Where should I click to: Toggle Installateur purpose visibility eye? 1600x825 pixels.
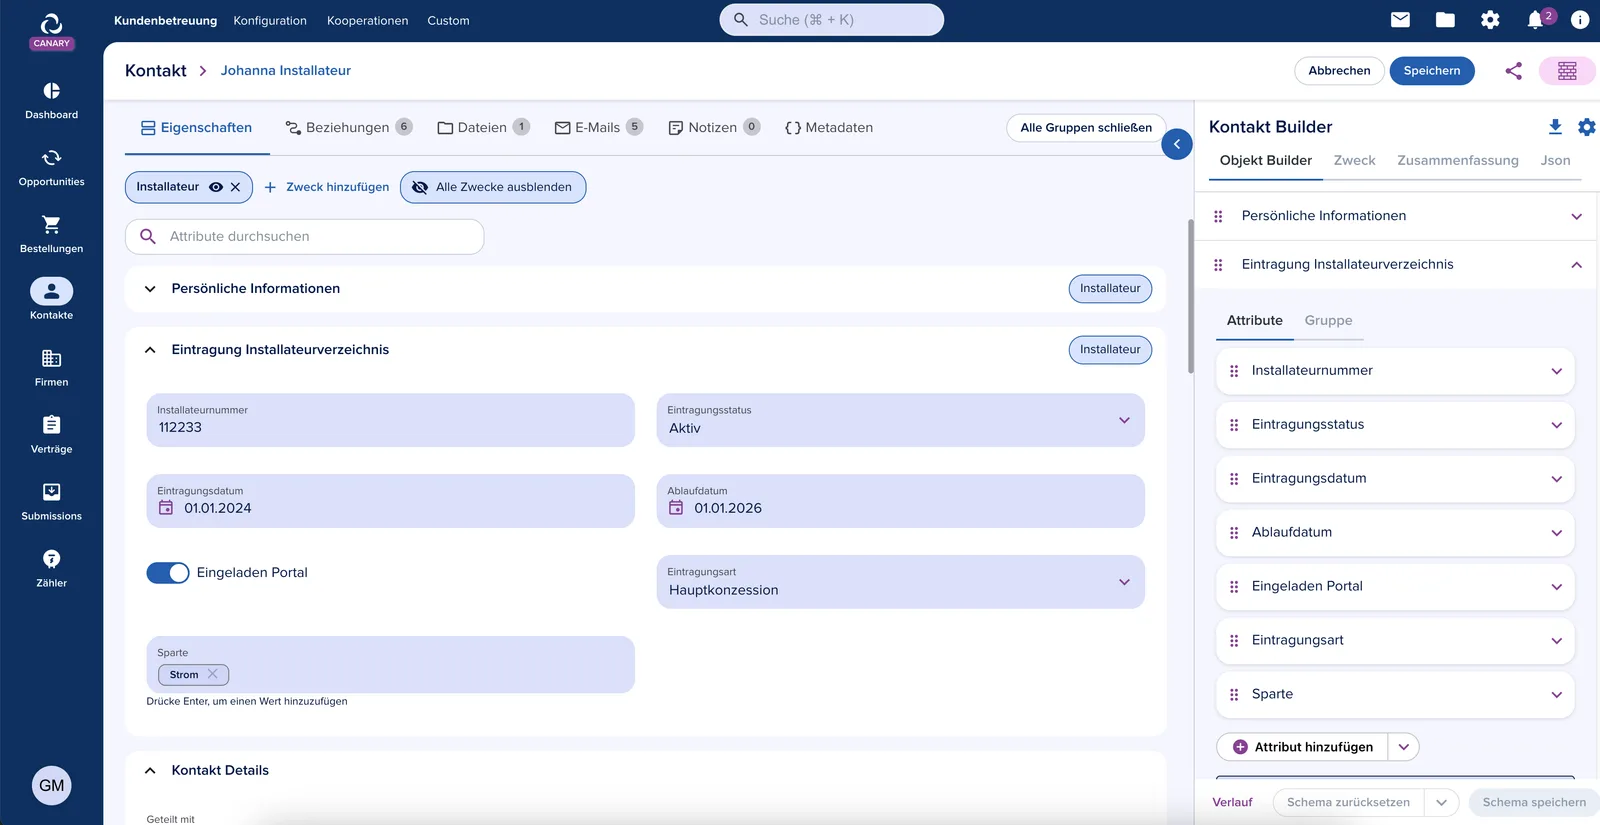[216, 187]
